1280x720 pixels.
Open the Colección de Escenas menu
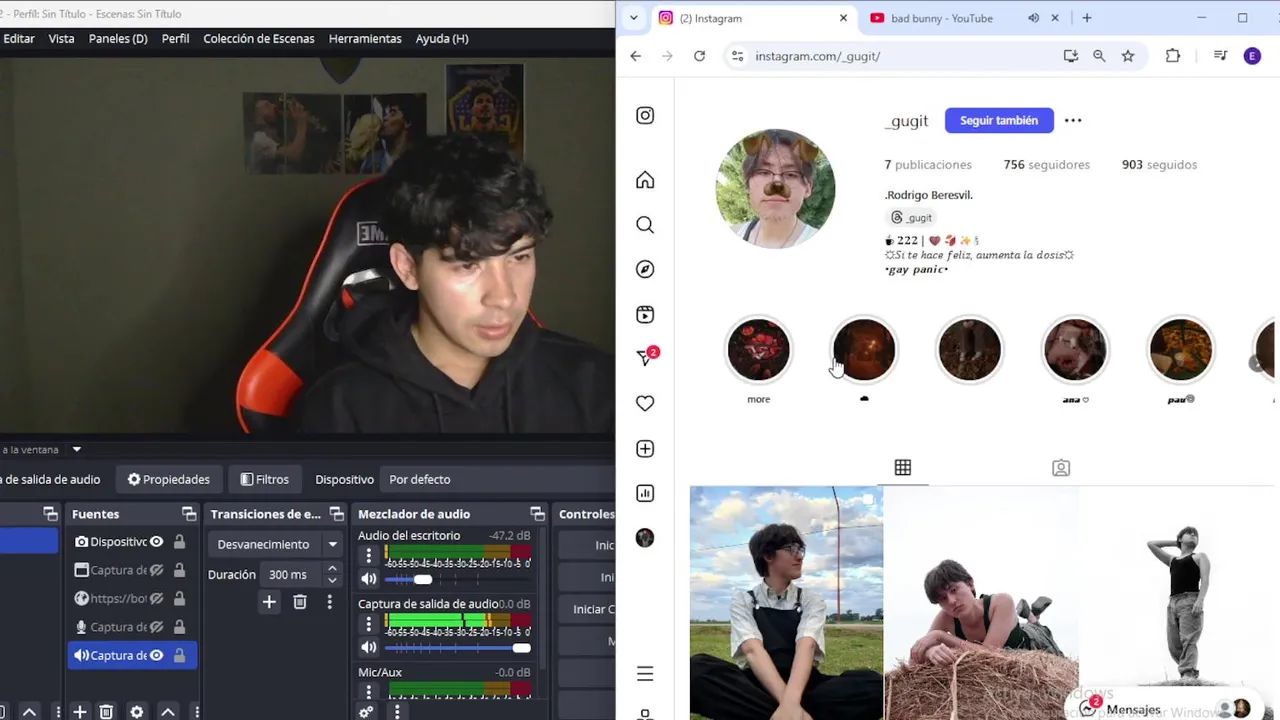tap(259, 38)
